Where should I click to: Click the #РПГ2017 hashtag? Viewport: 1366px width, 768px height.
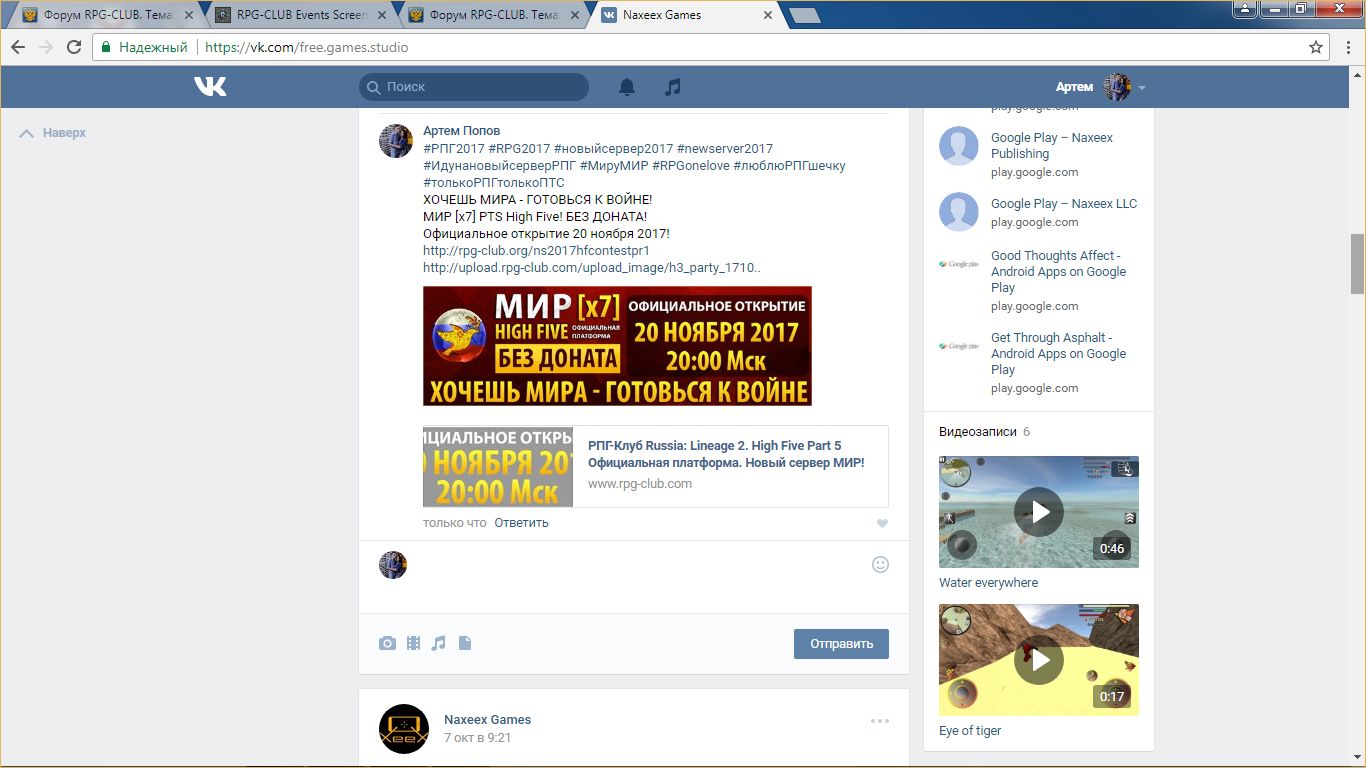coord(454,149)
